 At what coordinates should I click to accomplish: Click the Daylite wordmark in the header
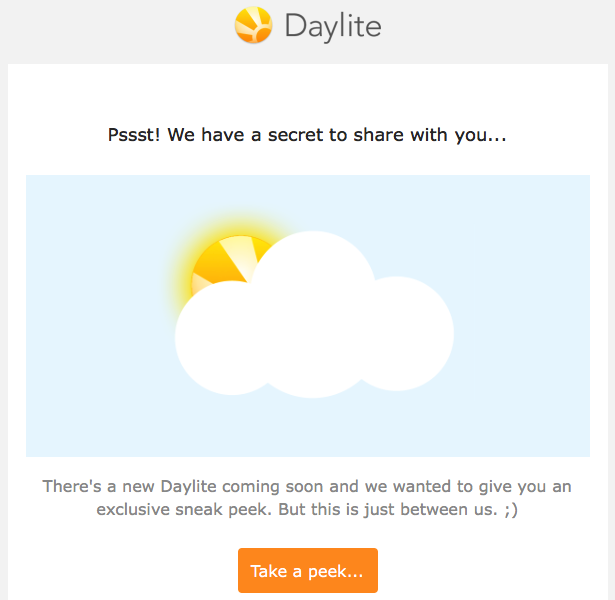(332, 26)
